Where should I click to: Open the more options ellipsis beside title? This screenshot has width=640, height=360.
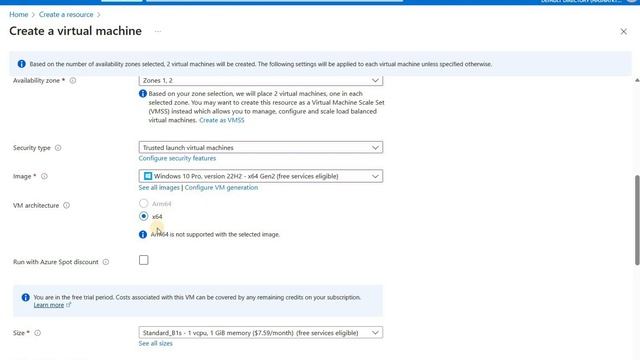click(x=158, y=31)
